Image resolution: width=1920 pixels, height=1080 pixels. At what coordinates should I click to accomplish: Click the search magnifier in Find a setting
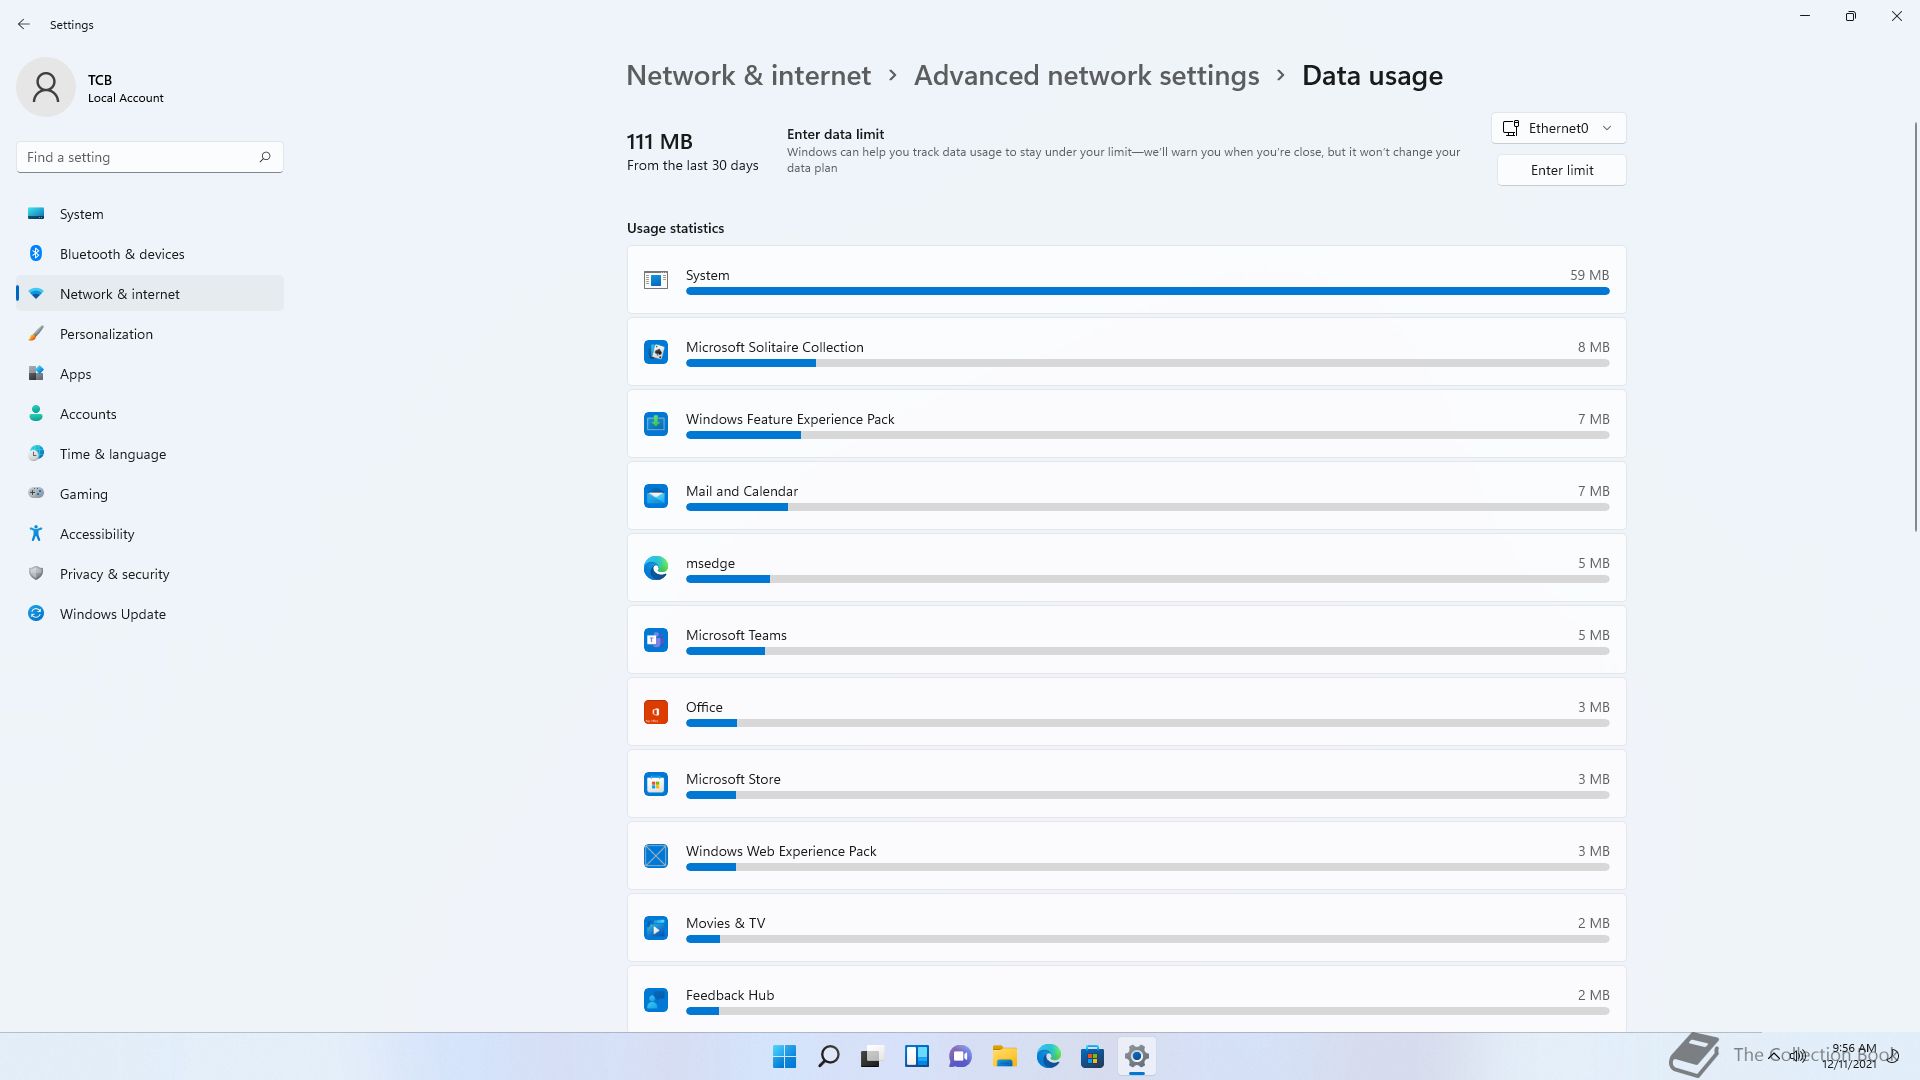[x=265, y=157]
